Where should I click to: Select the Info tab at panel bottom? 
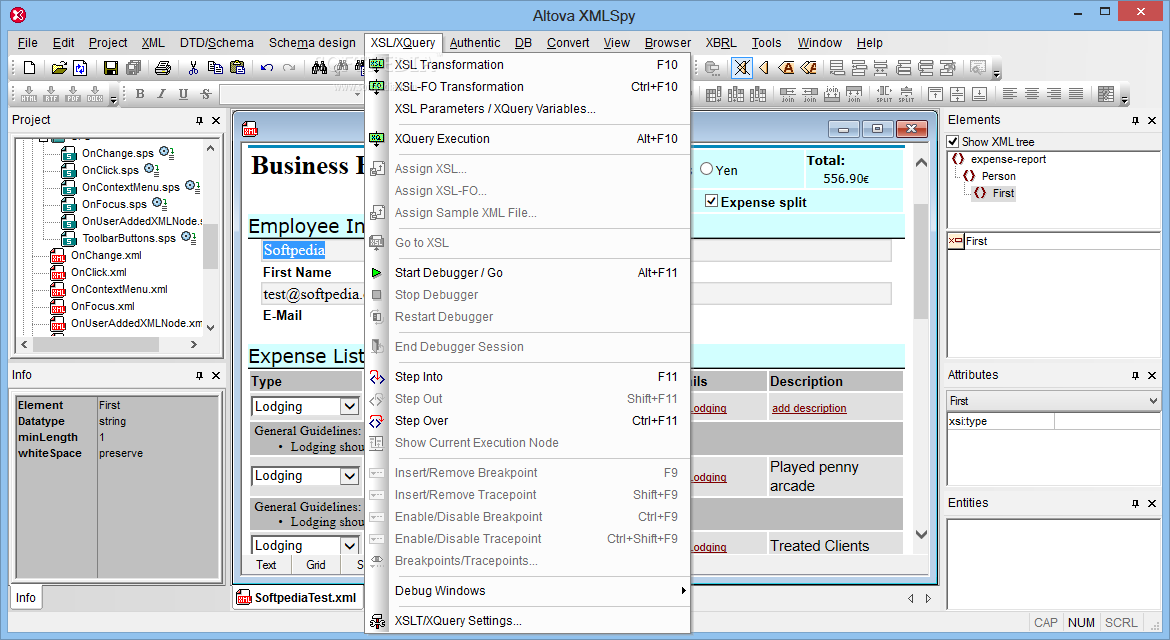coord(25,597)
